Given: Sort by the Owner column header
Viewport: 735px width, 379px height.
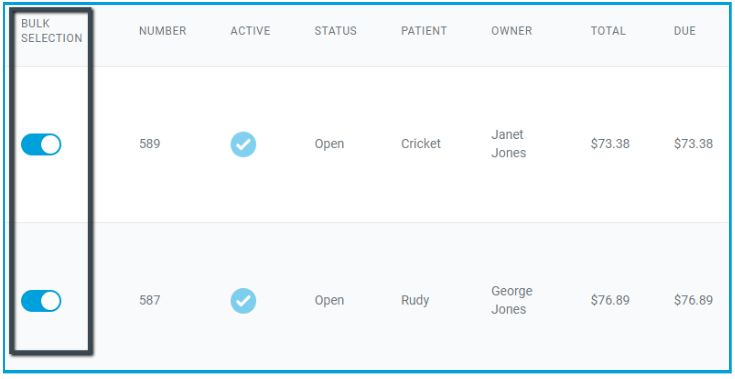Looking at the screenshot, I should pos(511,31).
